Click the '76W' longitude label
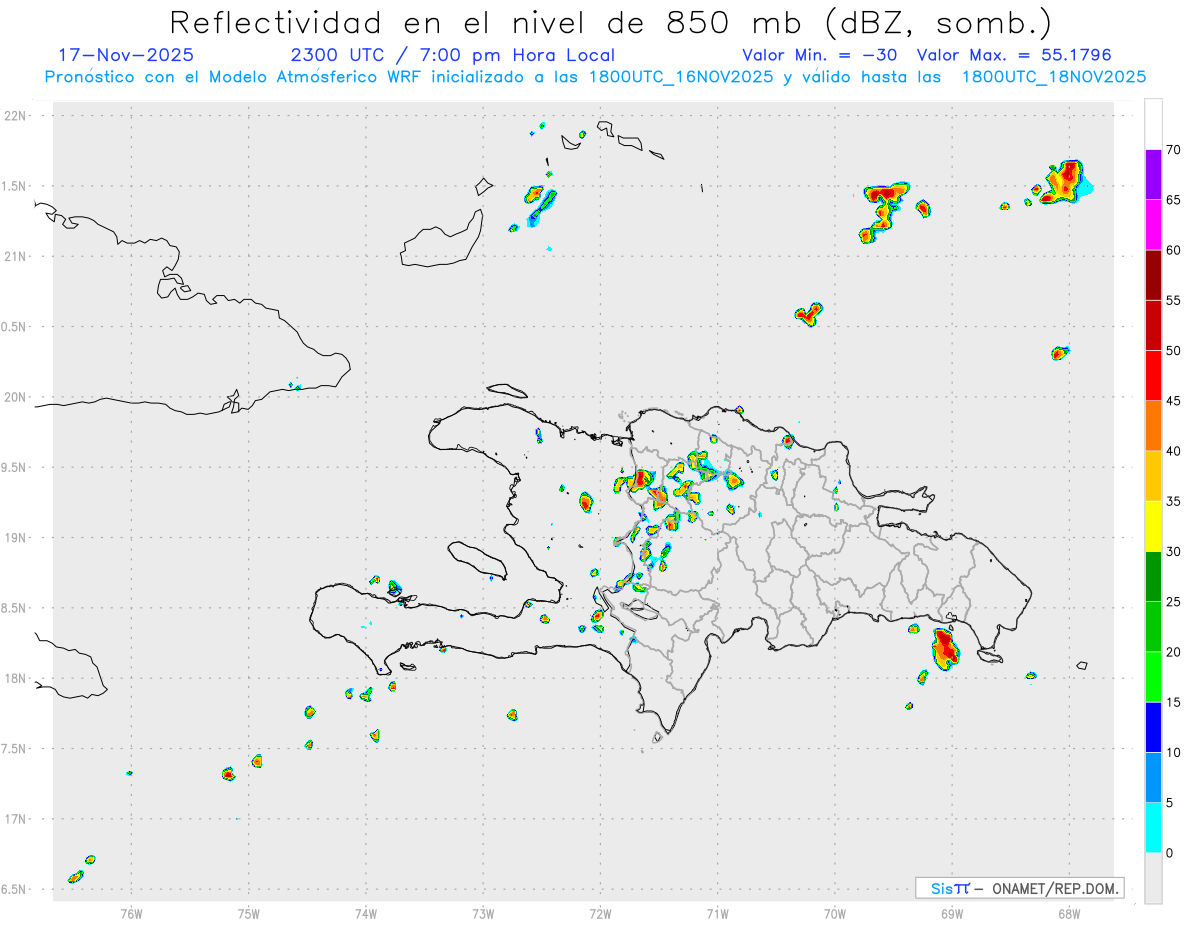Screen dimensions: 1200x927 coord(131,912)
